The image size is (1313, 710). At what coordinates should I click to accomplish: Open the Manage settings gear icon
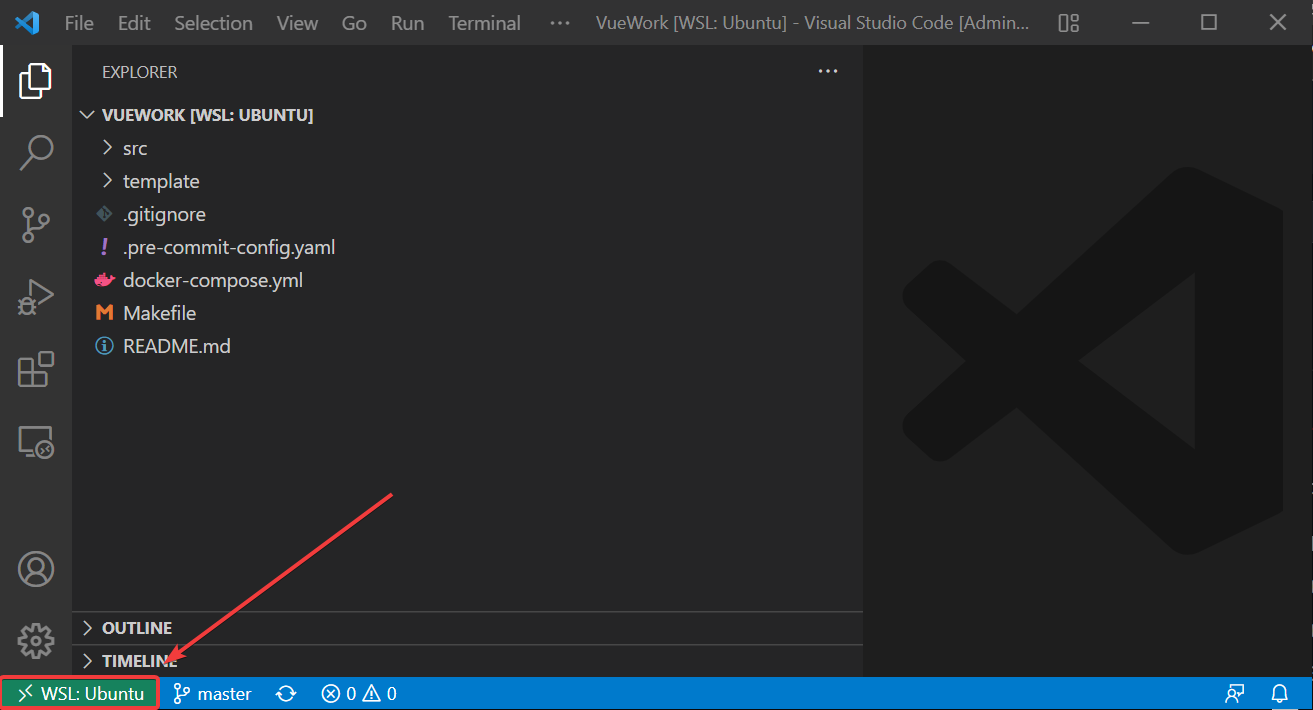coord(36,640)
